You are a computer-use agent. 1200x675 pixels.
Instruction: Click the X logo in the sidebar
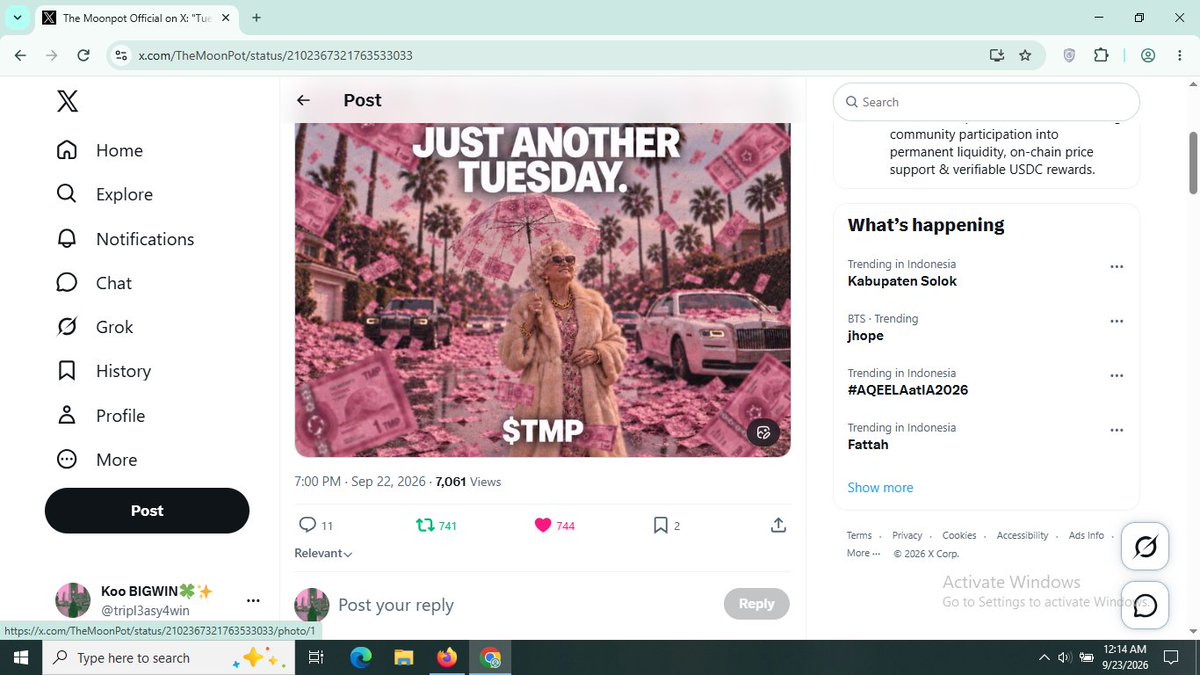[67, 101]
